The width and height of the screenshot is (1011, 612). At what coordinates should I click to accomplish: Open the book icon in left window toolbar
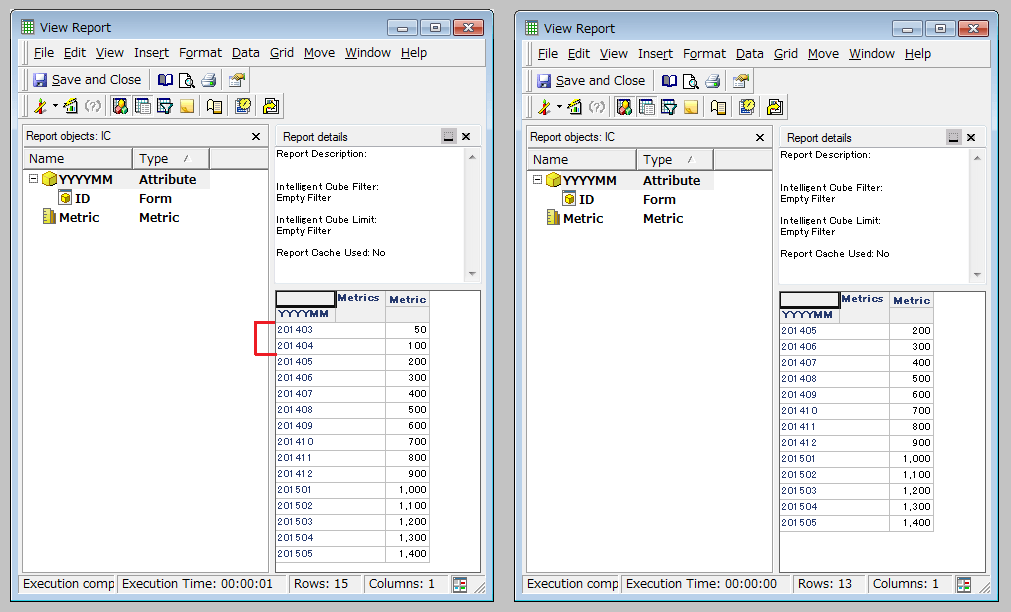(166, 80)
